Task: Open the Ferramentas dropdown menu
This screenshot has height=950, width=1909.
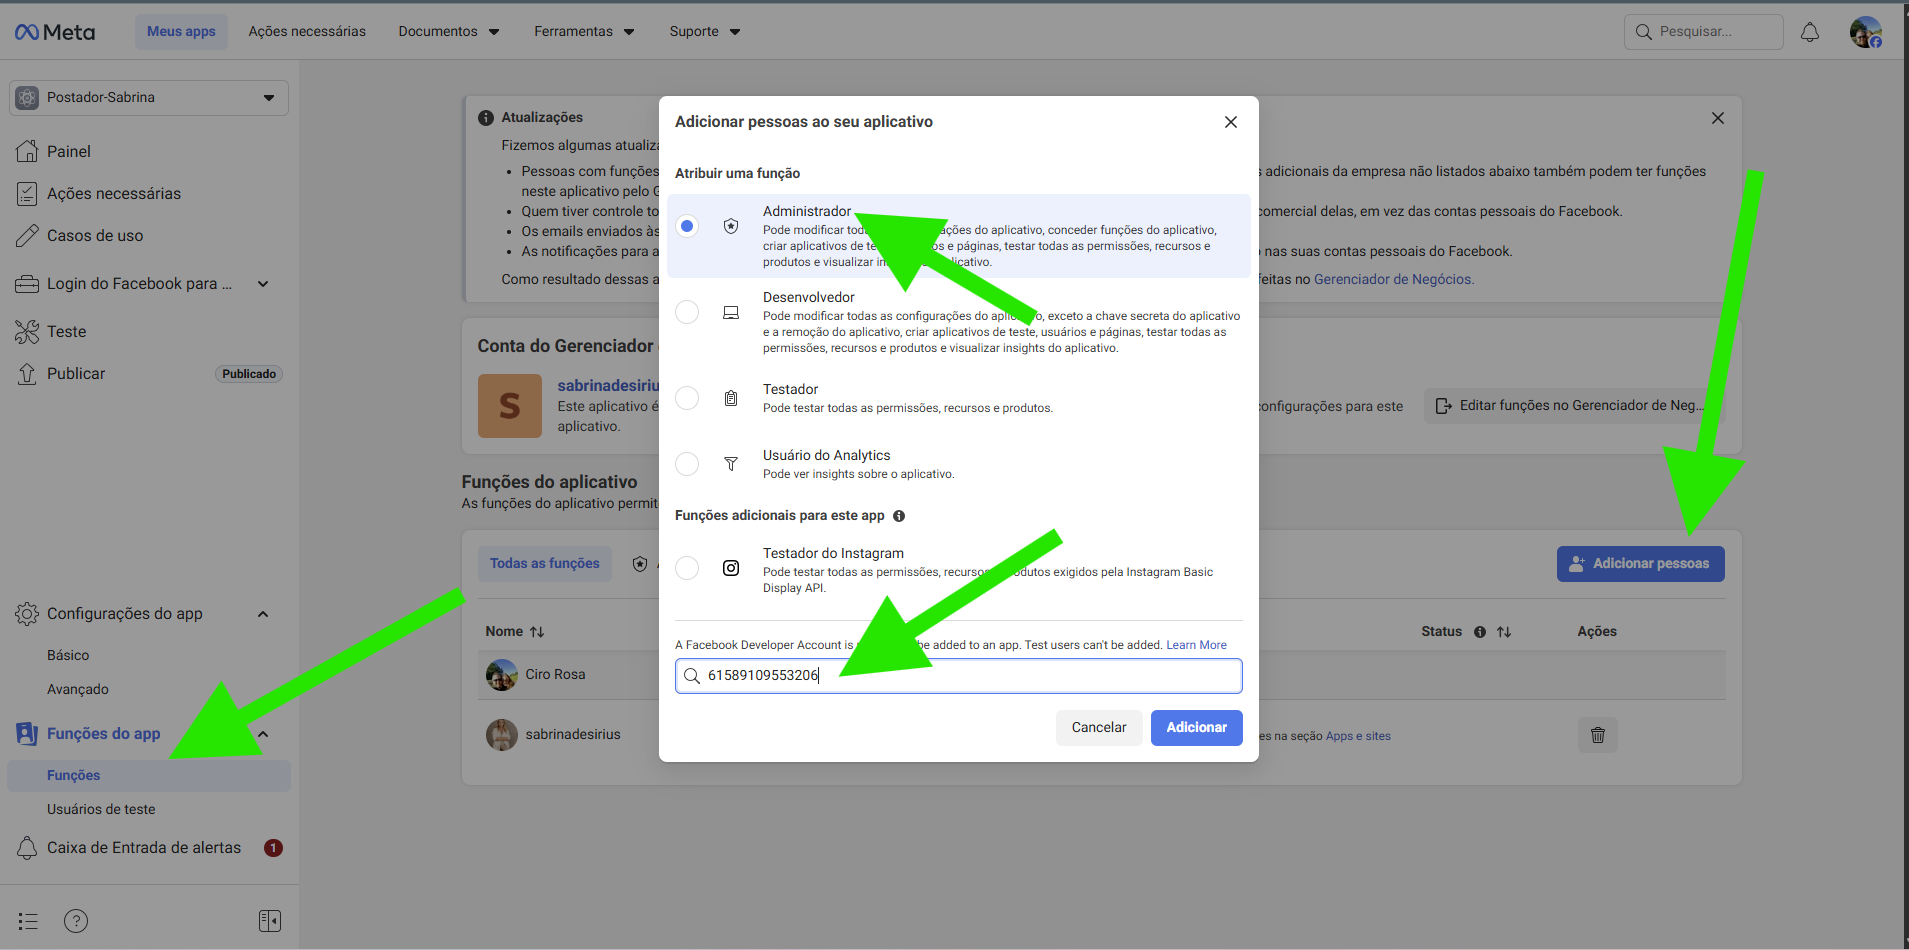Action: [x=584, y=32]
